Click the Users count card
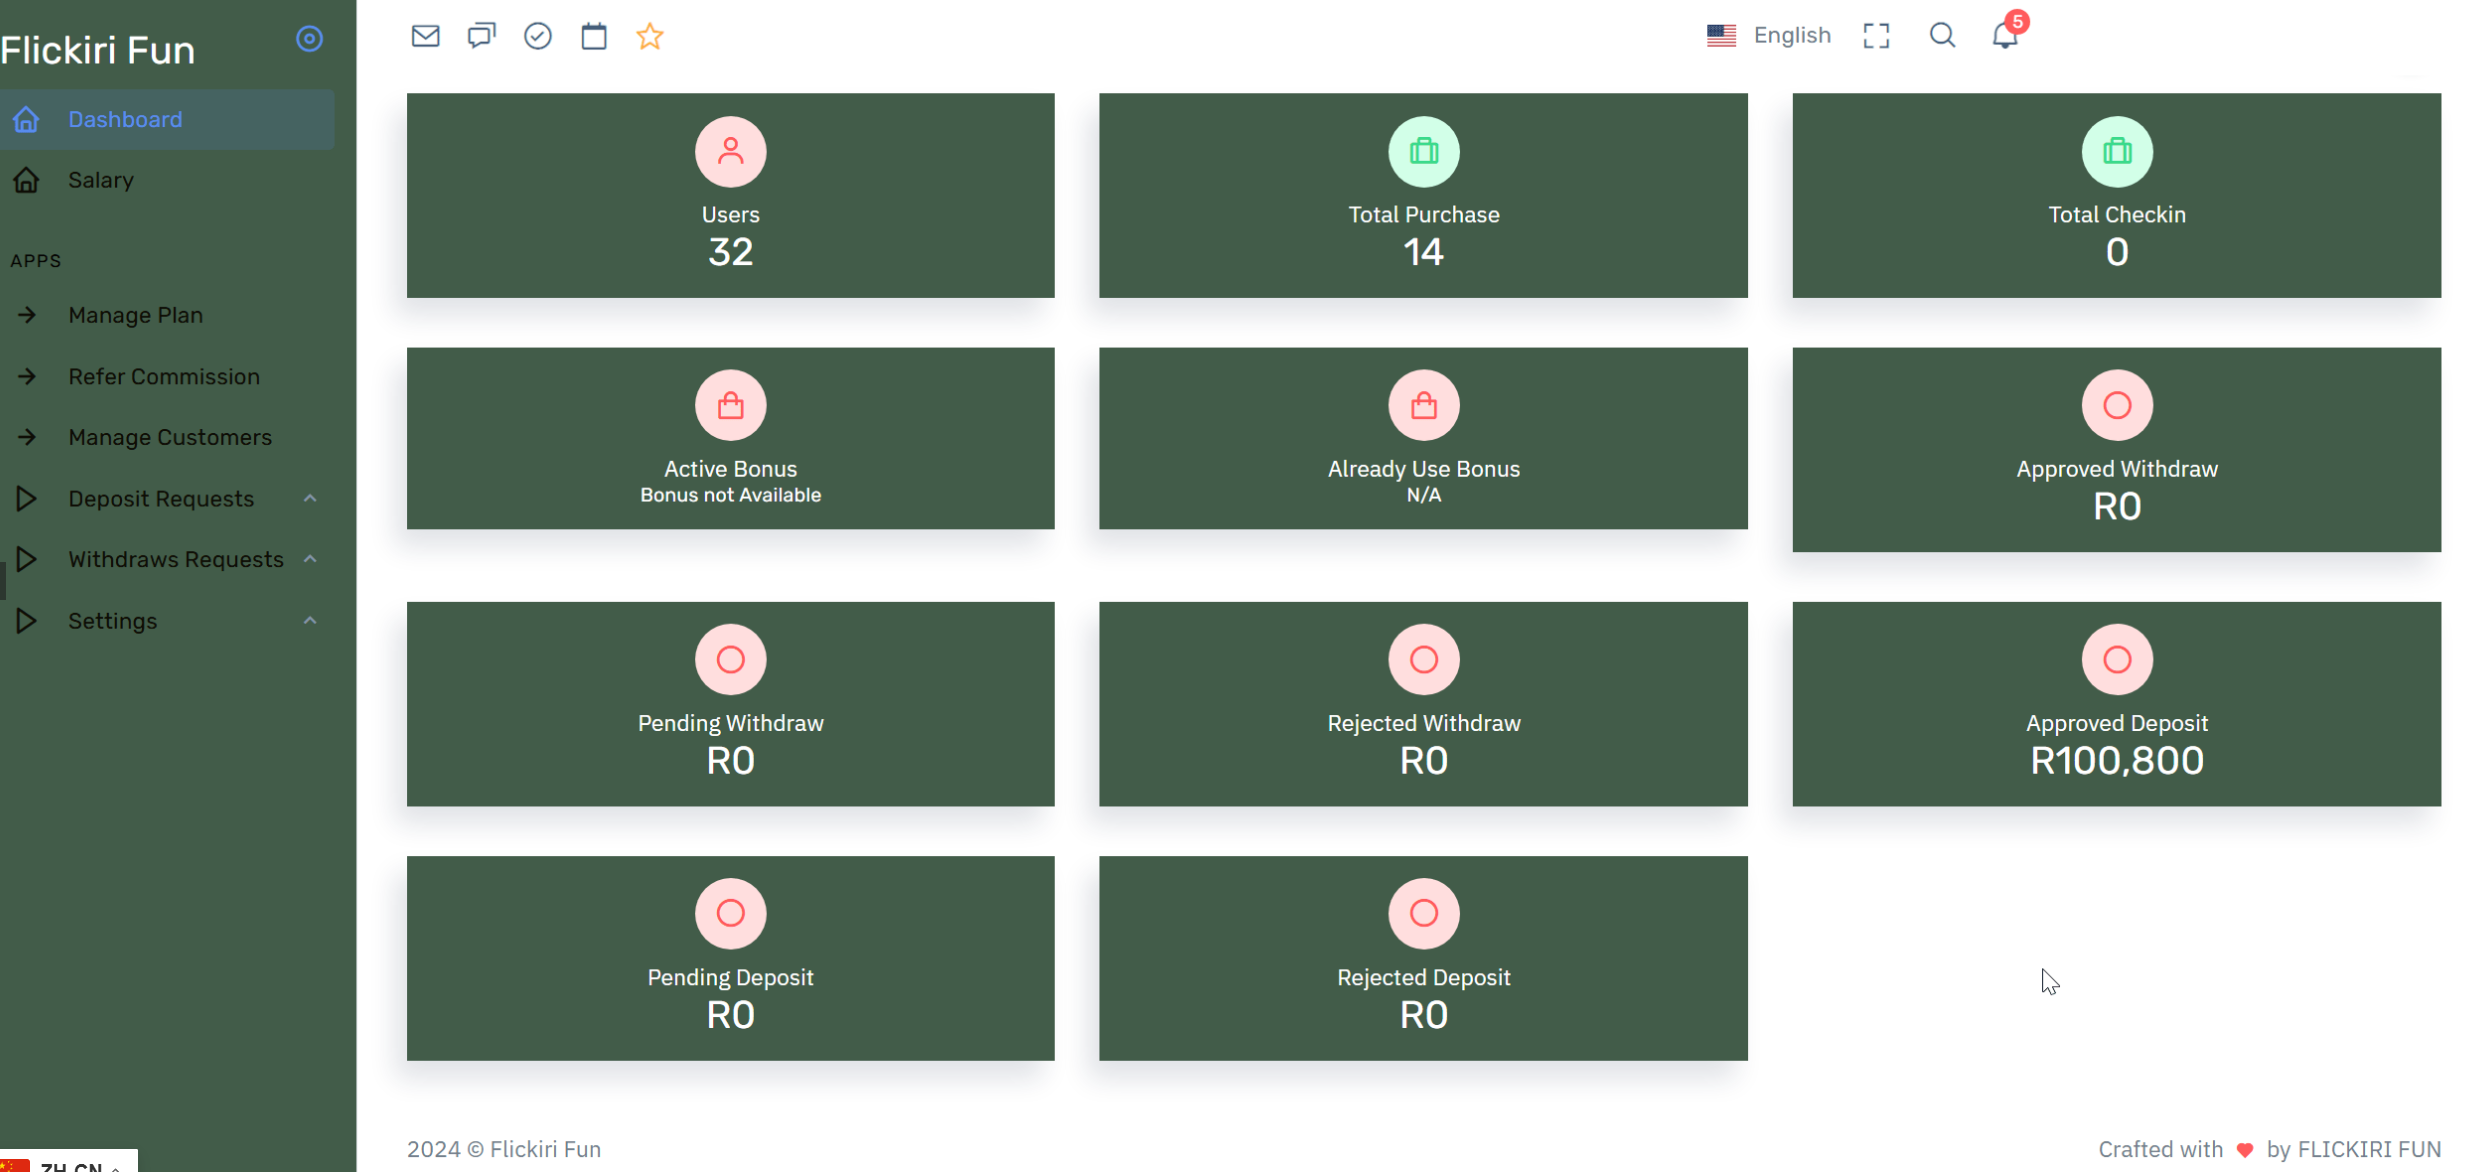Image resolution: width=2476 pixels, height=1172 pixels. [x=730, y=196]
